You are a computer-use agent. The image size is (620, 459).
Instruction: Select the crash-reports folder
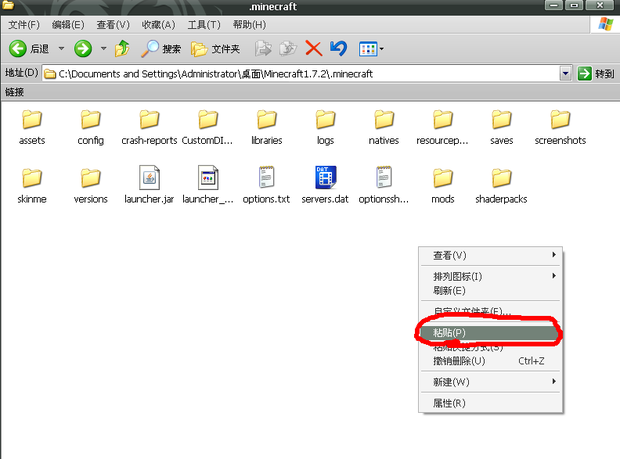149,127
